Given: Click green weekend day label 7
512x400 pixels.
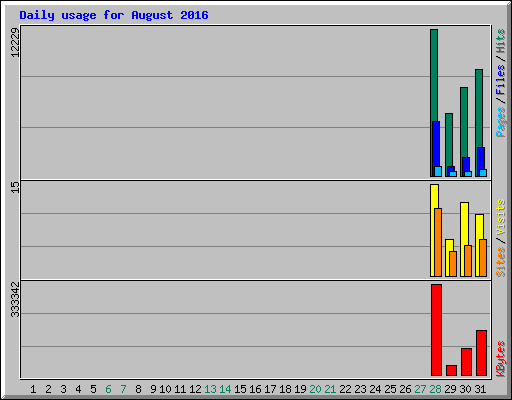Looking at the screenshot, I should click(x=123, y=389).
